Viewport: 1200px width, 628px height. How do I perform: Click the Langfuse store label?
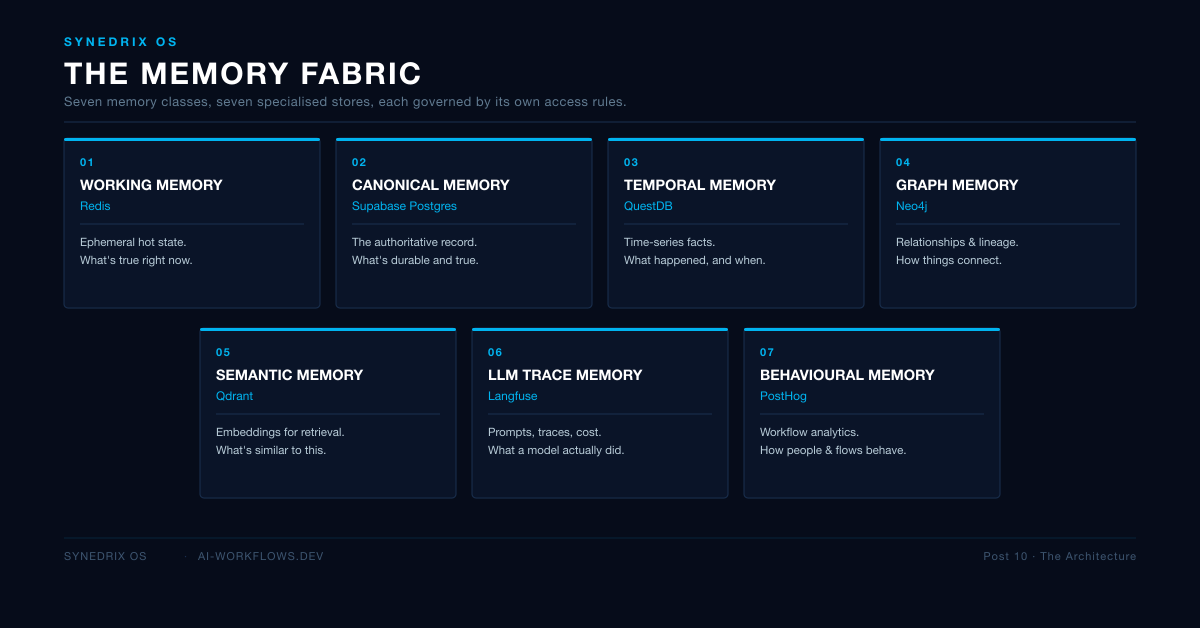513,396
